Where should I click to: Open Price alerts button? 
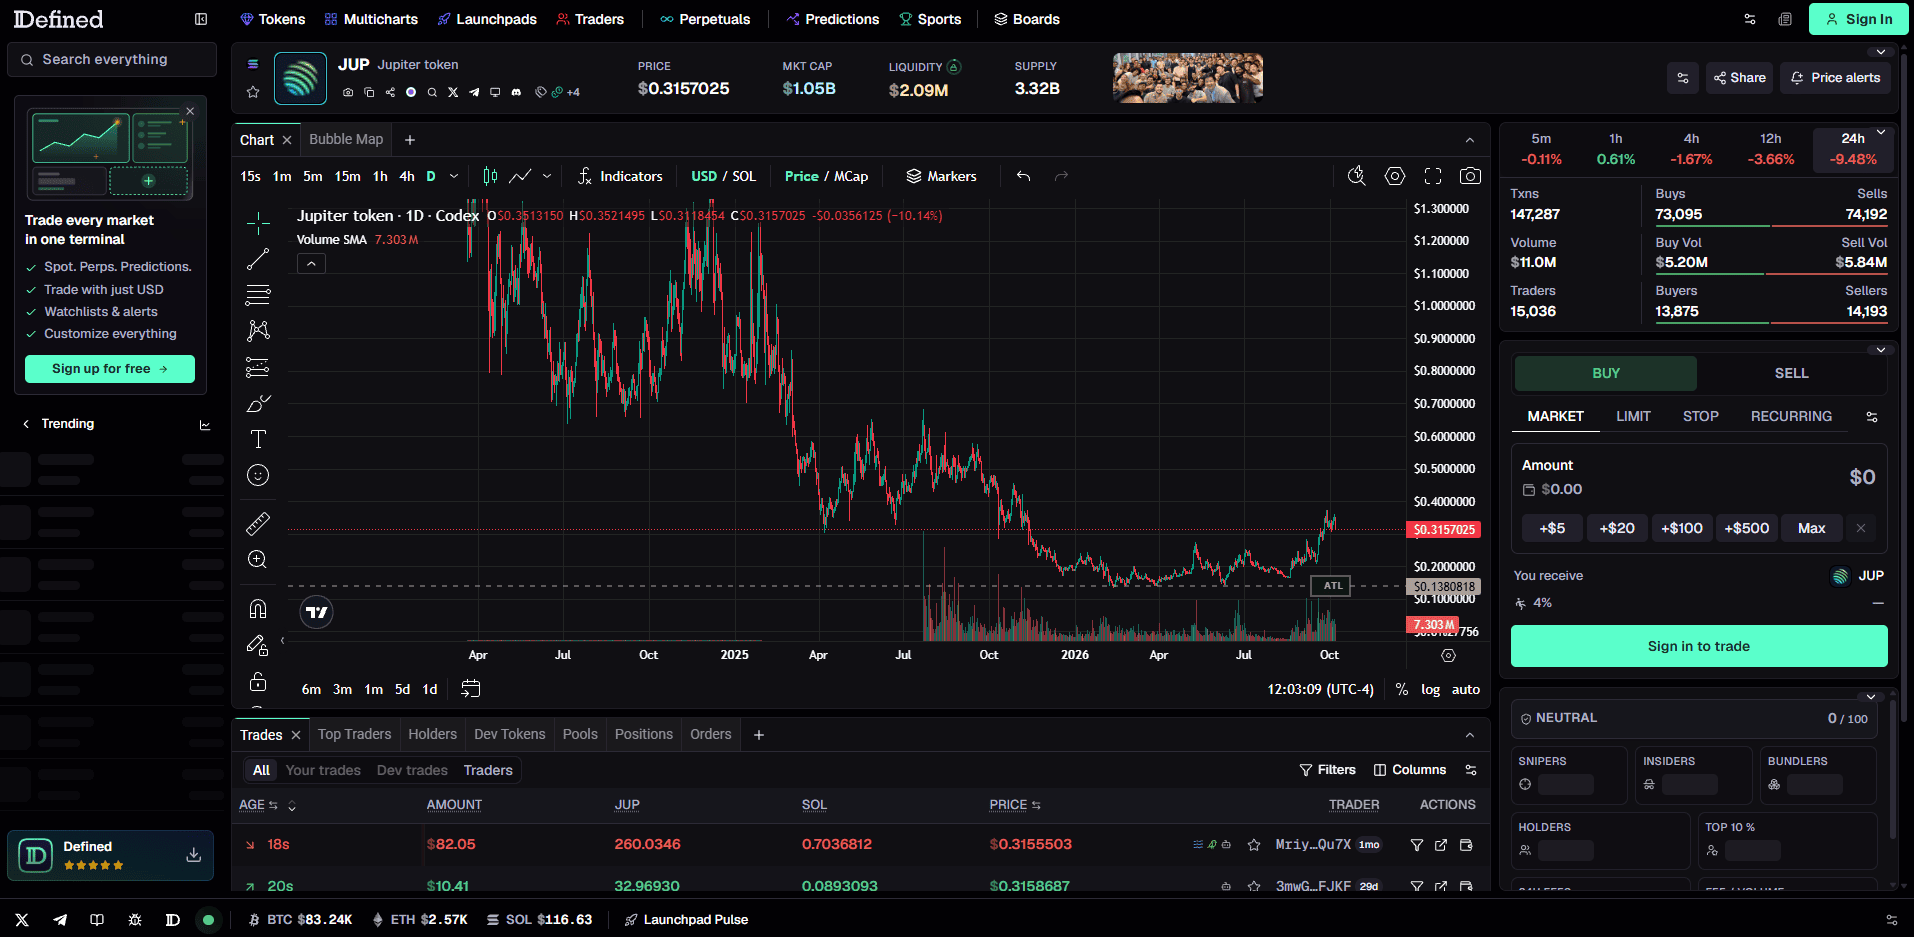1835,78
